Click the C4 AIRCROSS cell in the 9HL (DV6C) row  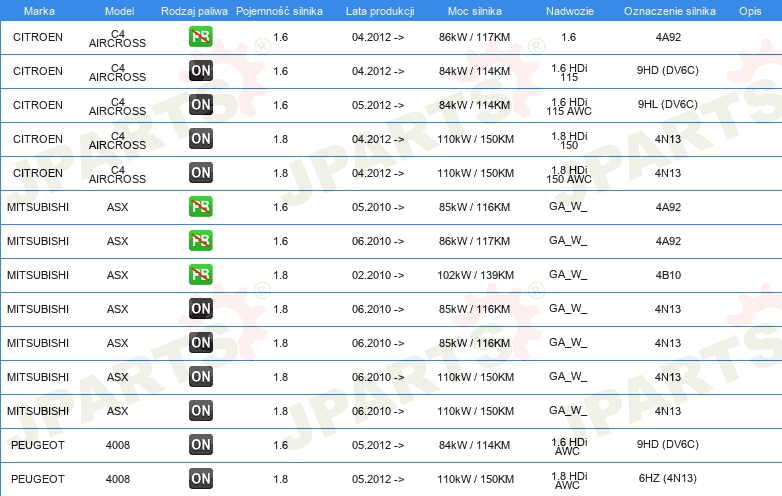pos(118,107)
